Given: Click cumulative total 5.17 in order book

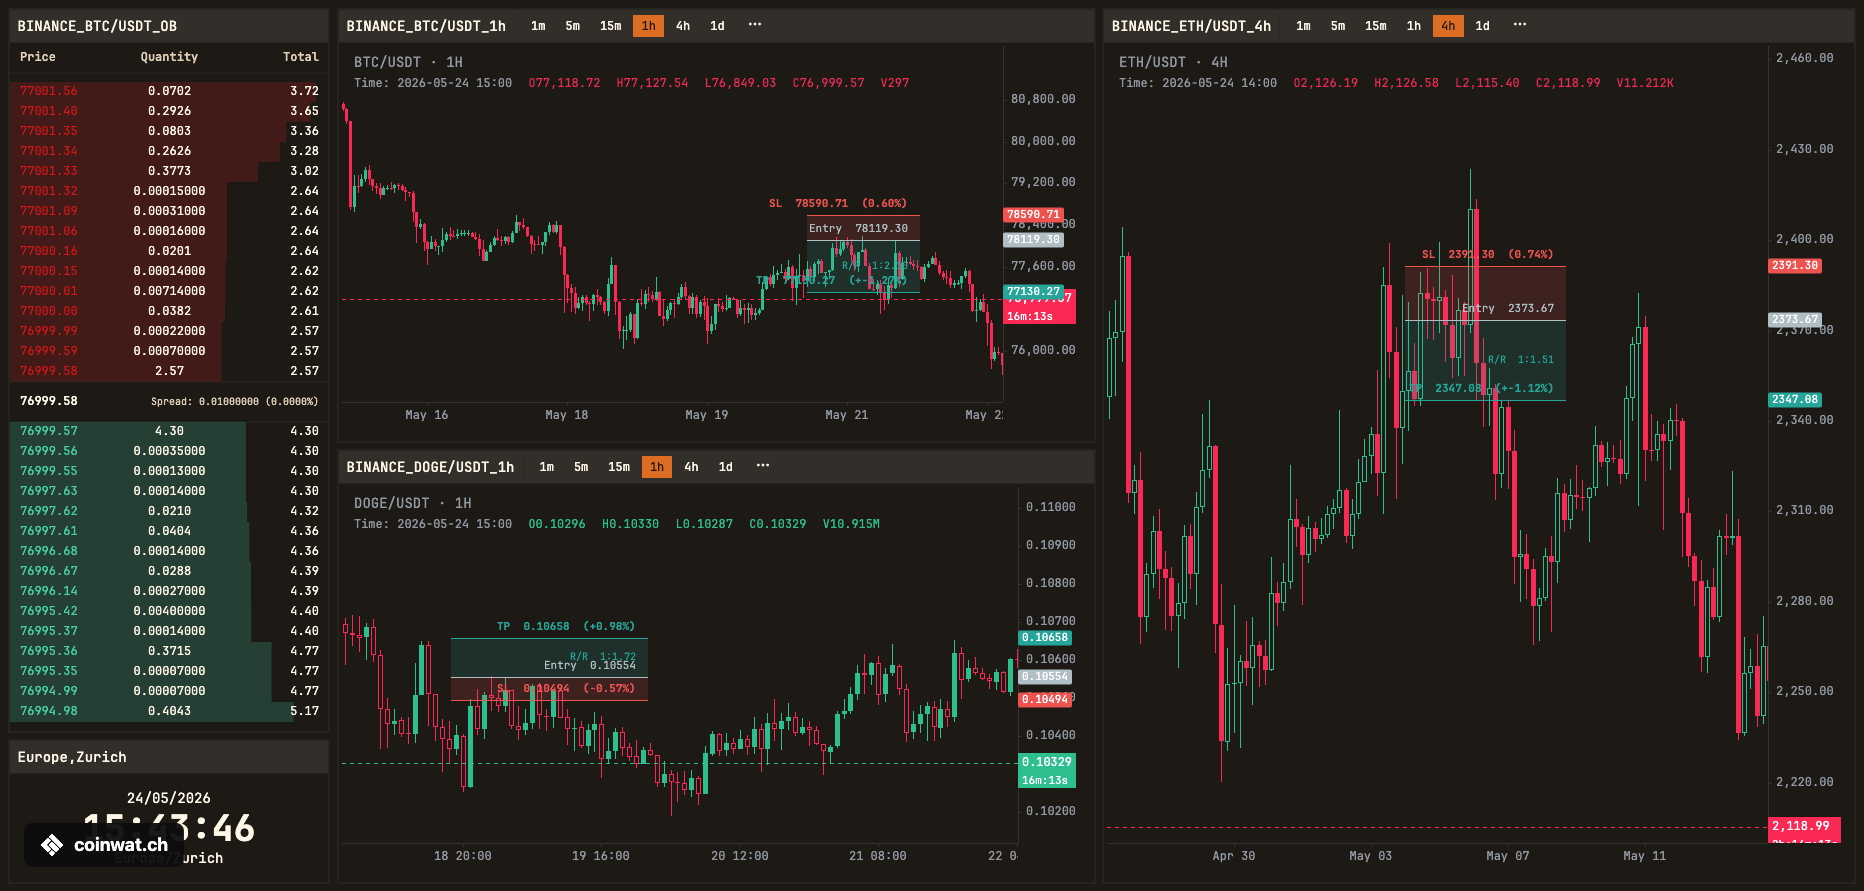Looking at the screenshot, I should pyautogui.click(x=305, y=711).
